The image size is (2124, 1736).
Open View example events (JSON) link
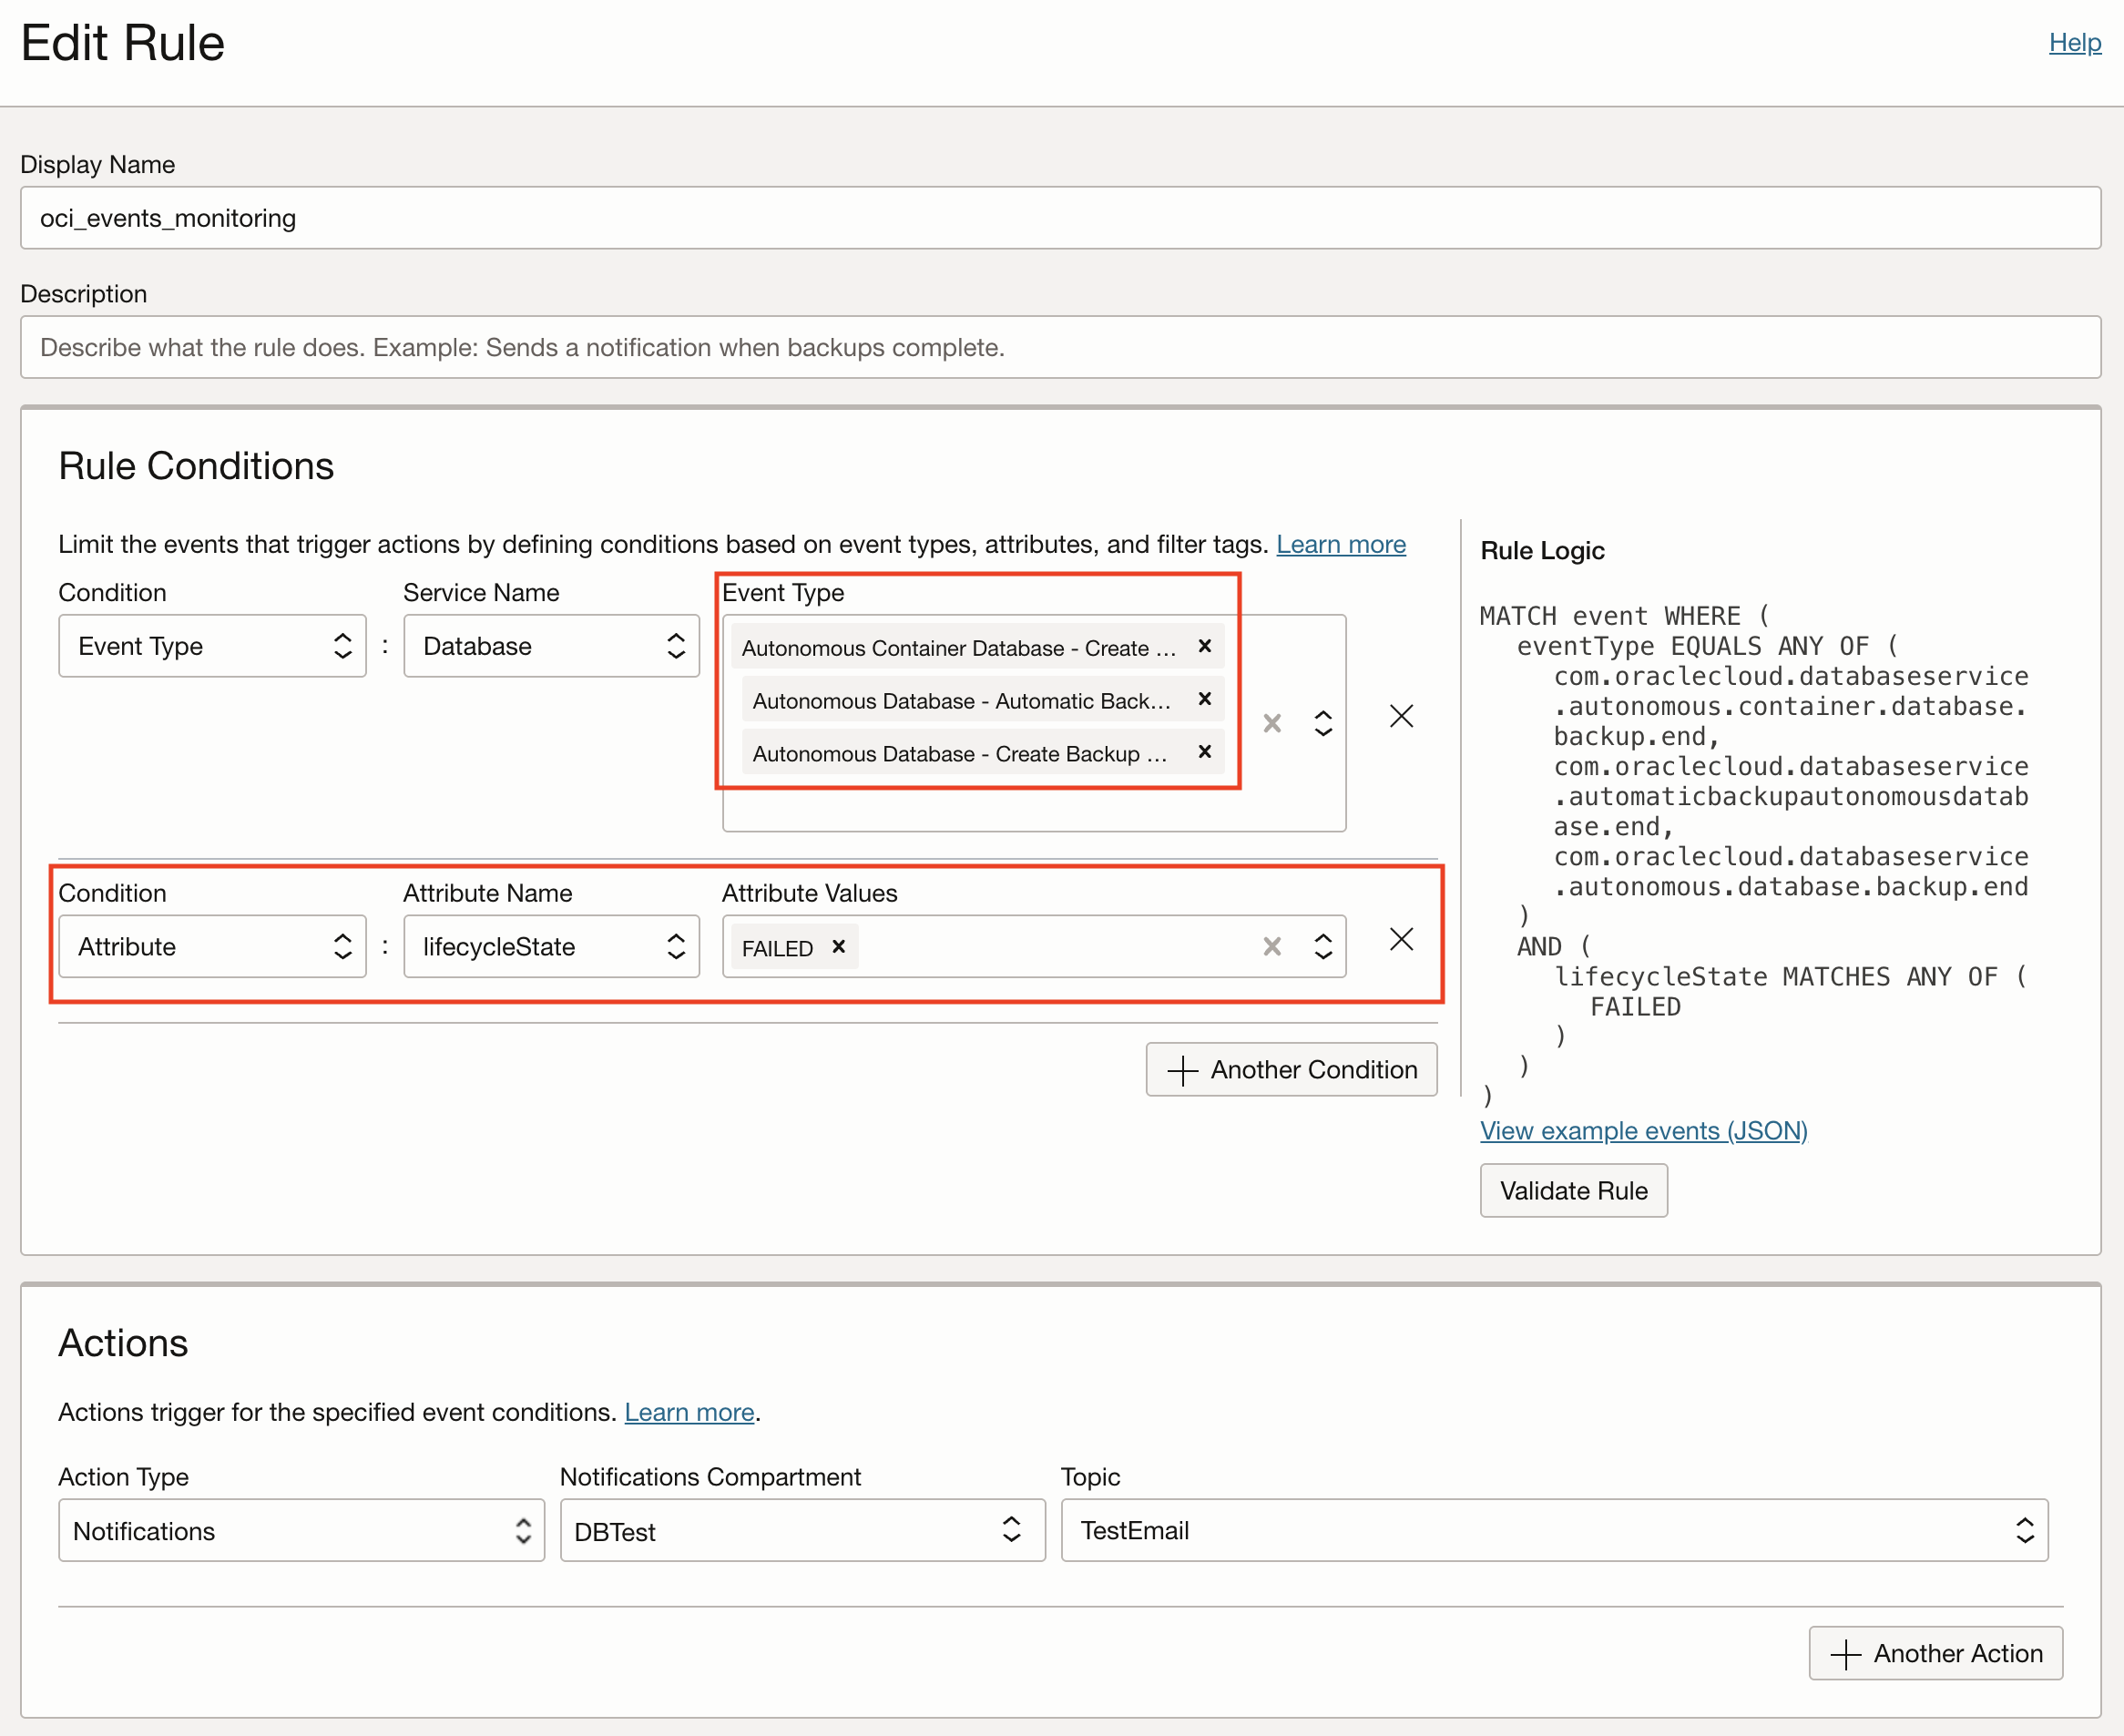tap(1643, 1131)
